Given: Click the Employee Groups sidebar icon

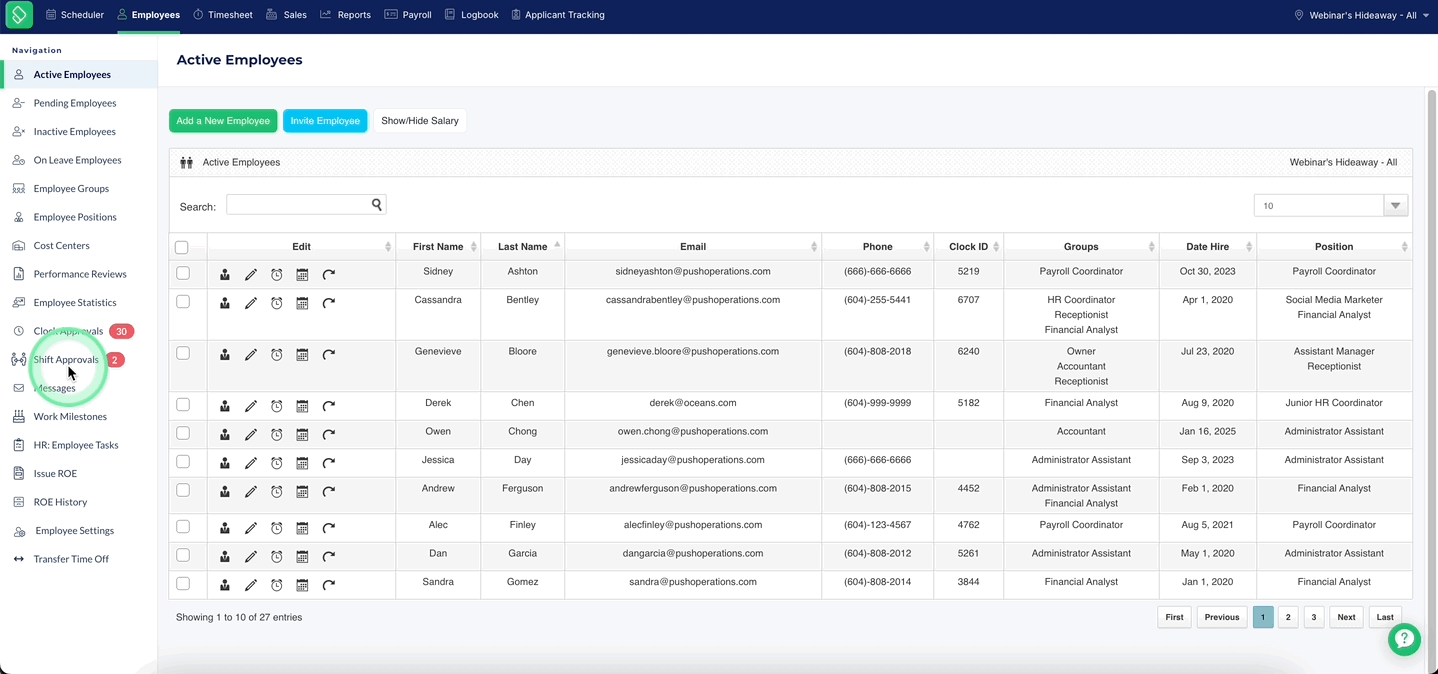Looking at the screenshot, I should pyautogui.click(x=19, y=188).
